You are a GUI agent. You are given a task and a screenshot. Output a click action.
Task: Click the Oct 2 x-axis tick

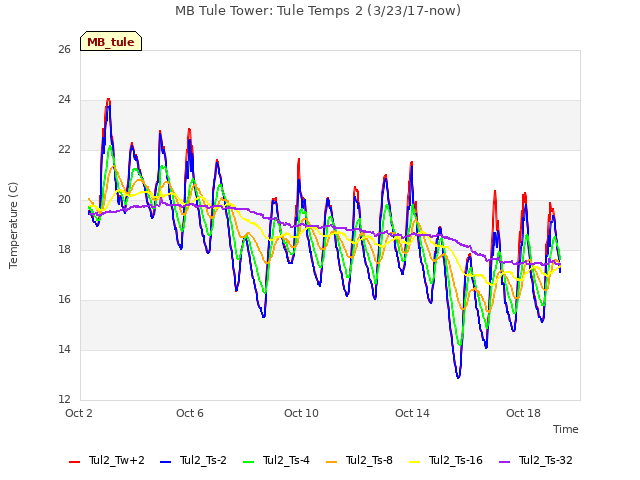pos(79,413)
